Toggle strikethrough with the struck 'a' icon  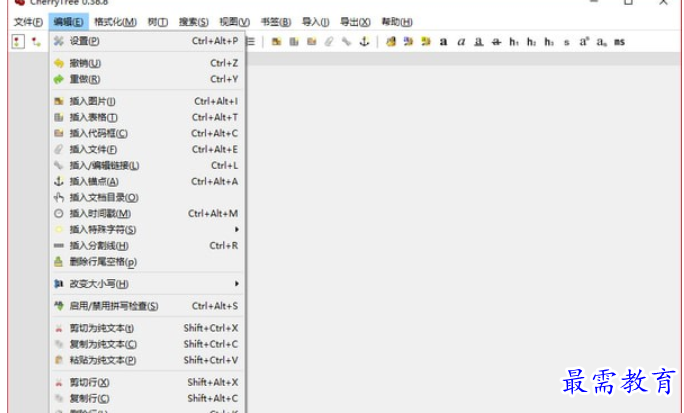pyautogui.click(x=496, y=42)
